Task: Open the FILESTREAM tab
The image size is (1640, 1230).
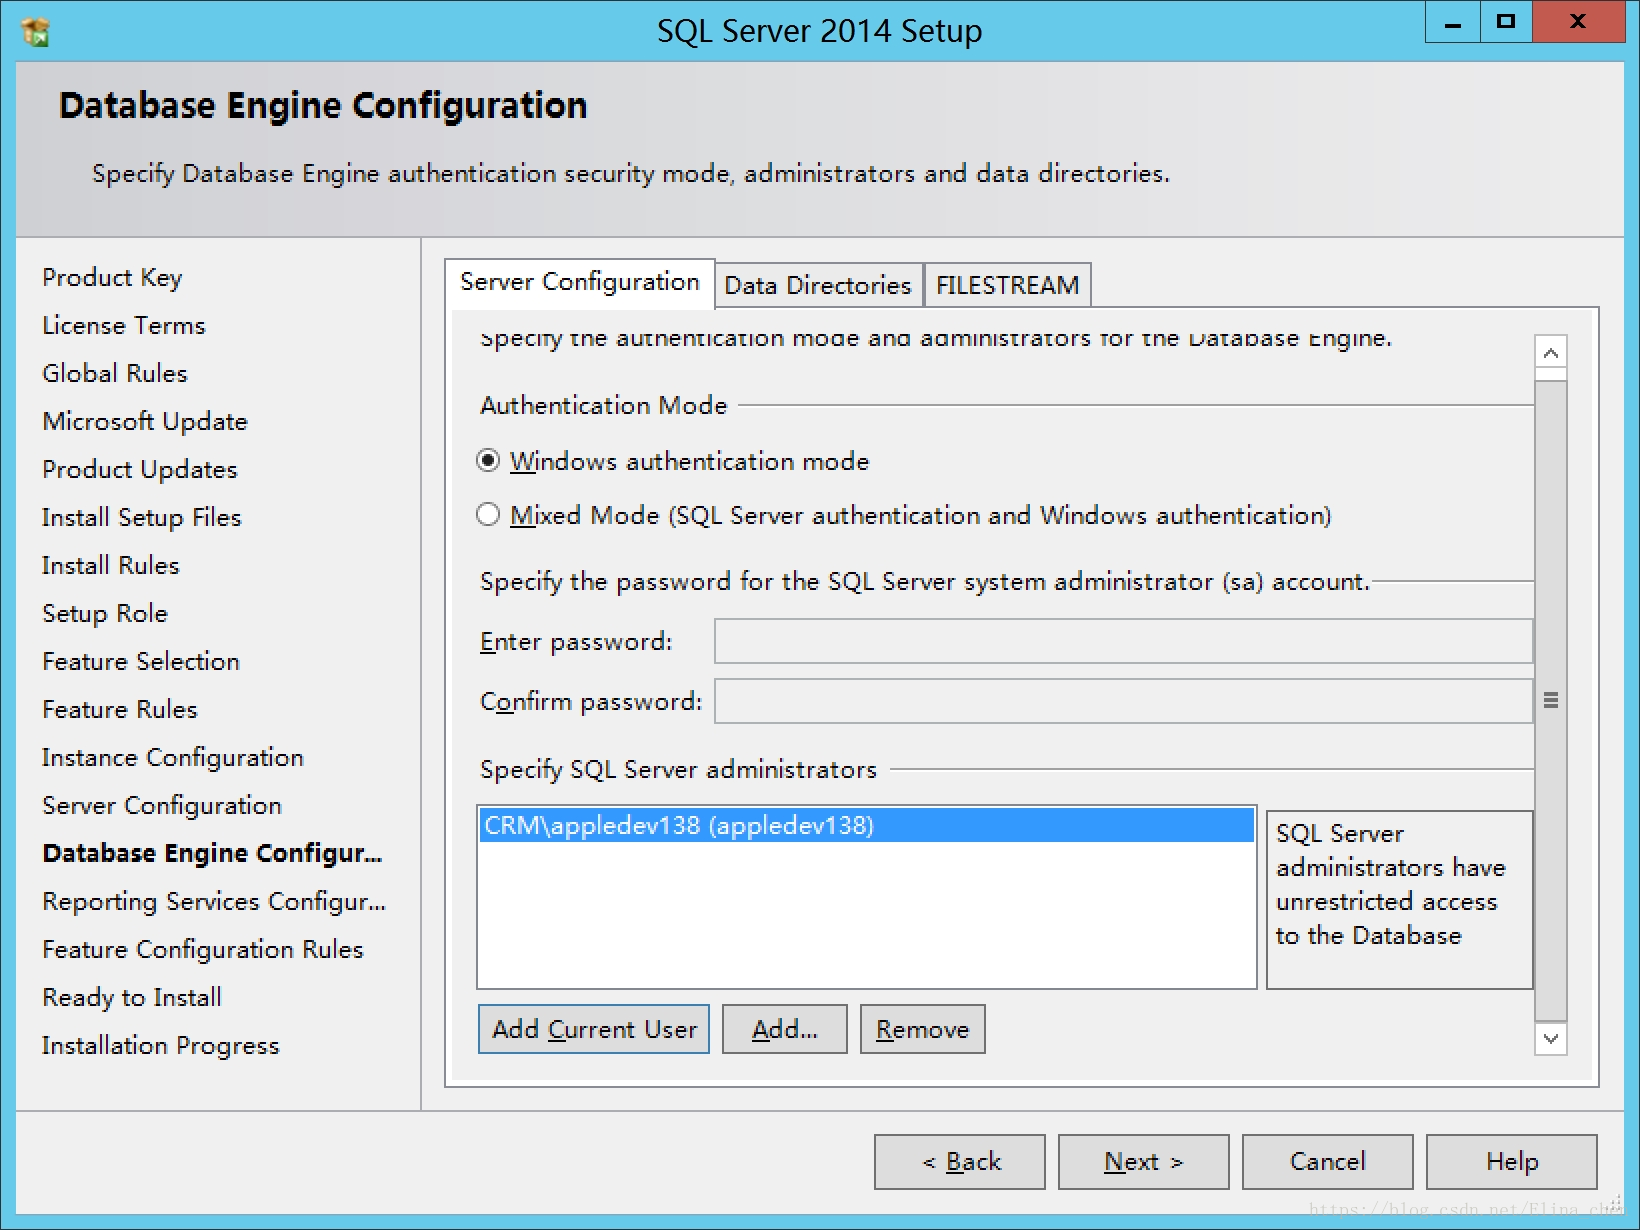Action: click(1007, 285)
